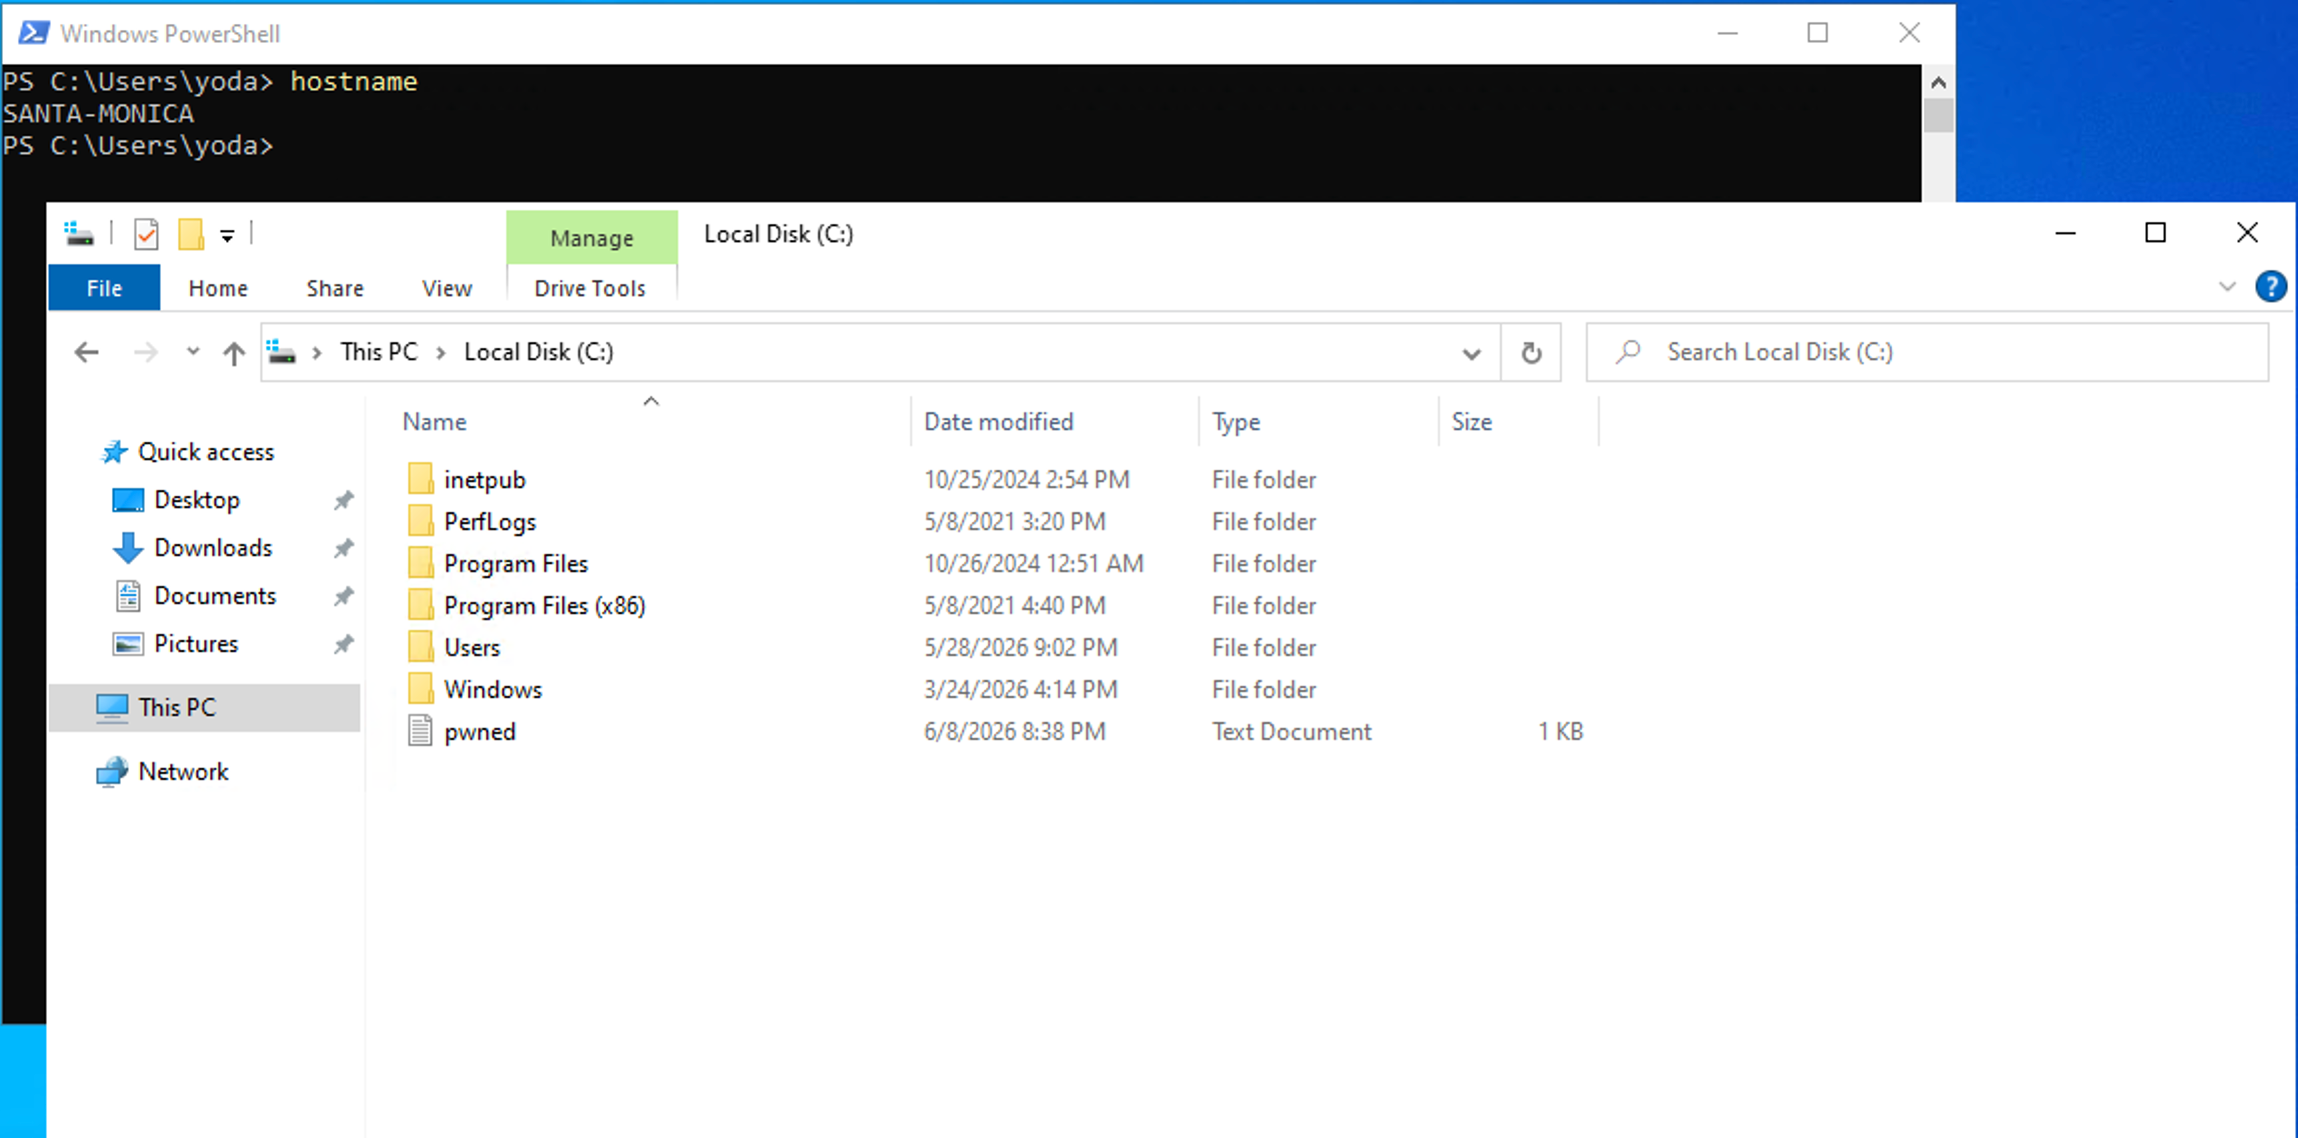Image resolution: width=2298 pixels, height=1138 pixels.
Task: Maximize the Windows PowerShell window
Action: pos(1818,33)
